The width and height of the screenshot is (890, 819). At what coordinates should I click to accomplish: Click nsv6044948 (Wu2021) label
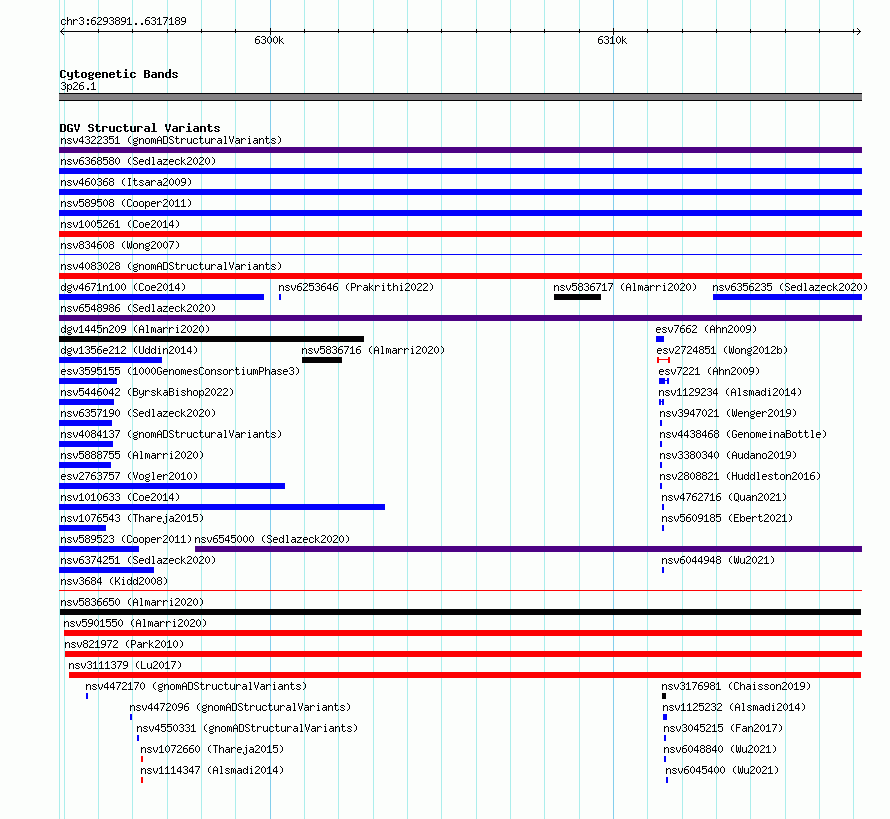[718, 560]
